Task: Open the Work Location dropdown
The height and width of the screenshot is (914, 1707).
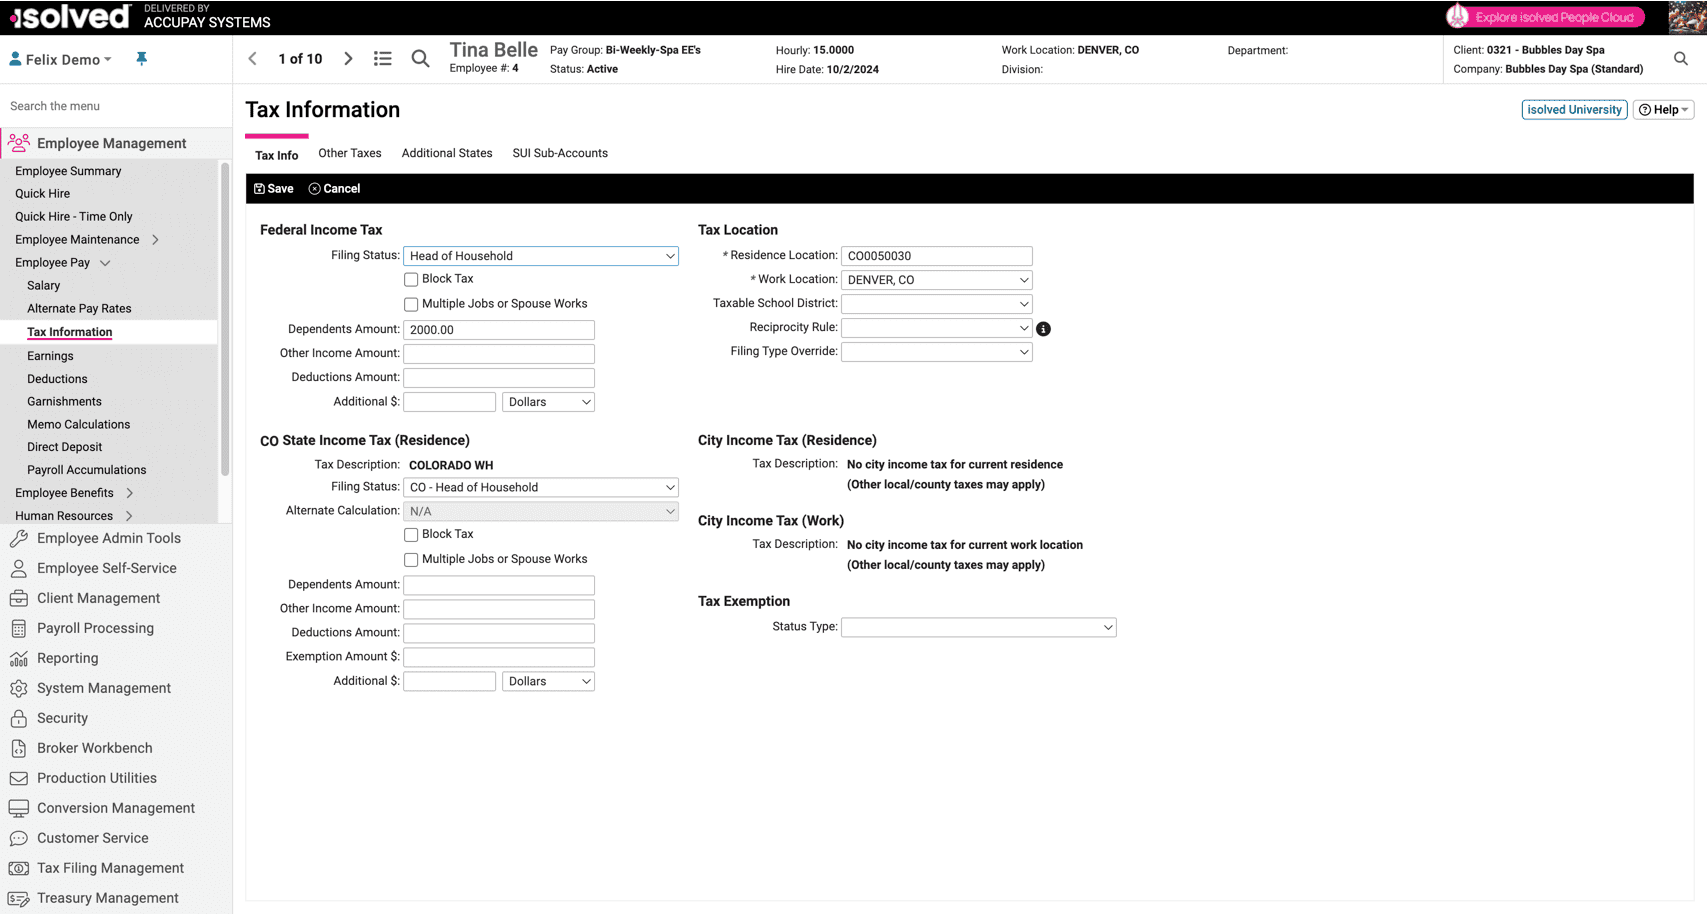Action: point(936,280)
